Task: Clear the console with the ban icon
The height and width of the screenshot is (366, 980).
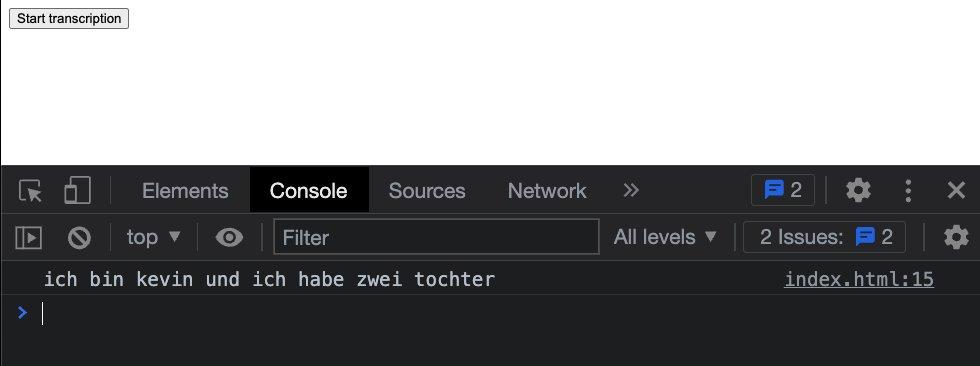Action: point(79,237)
